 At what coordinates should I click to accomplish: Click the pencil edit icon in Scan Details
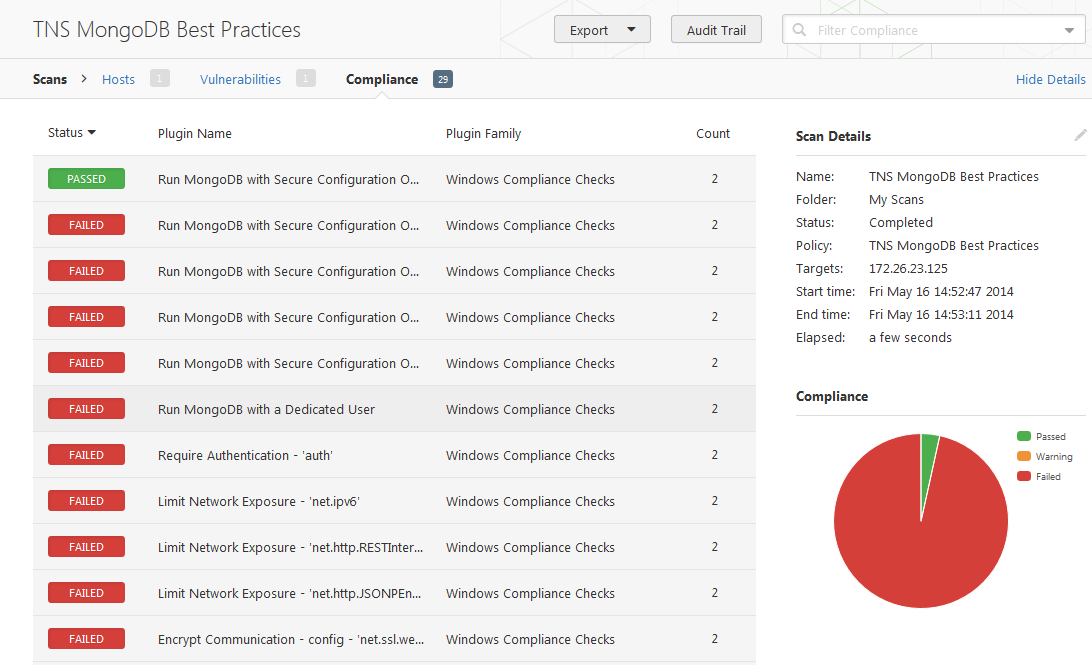[1080, 135]
